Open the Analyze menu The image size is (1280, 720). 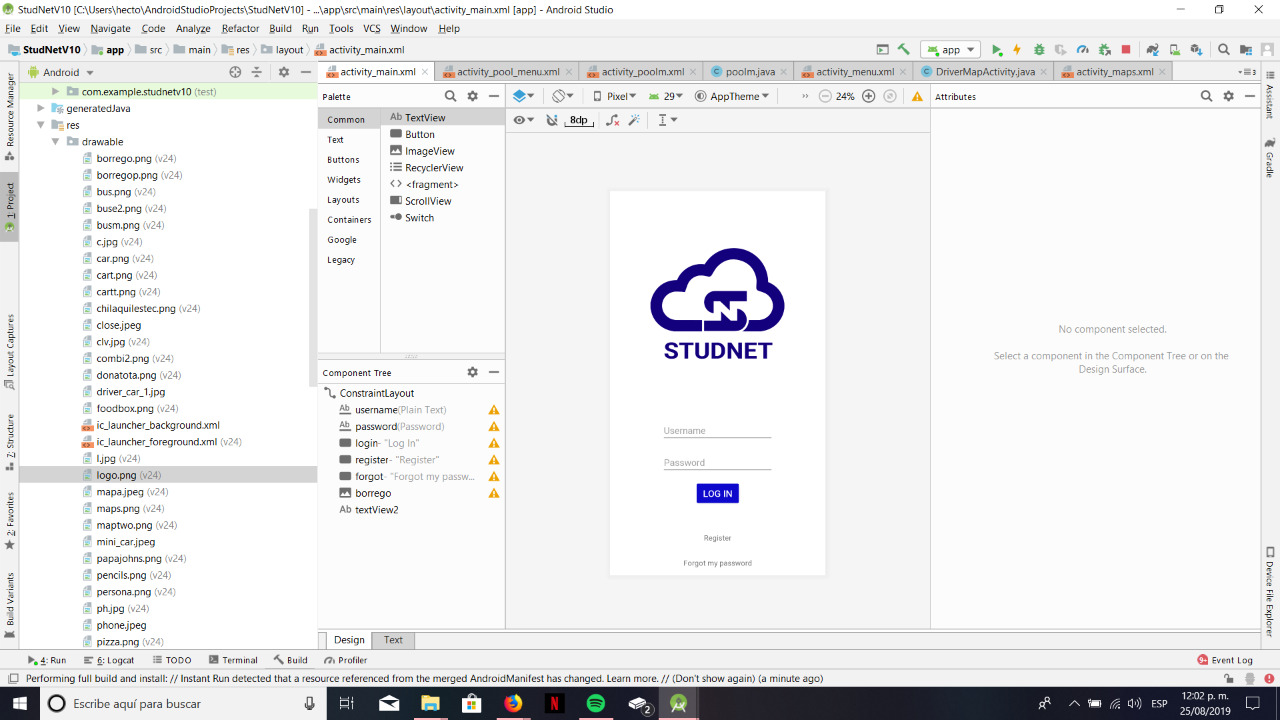click(x=193, y=29)
